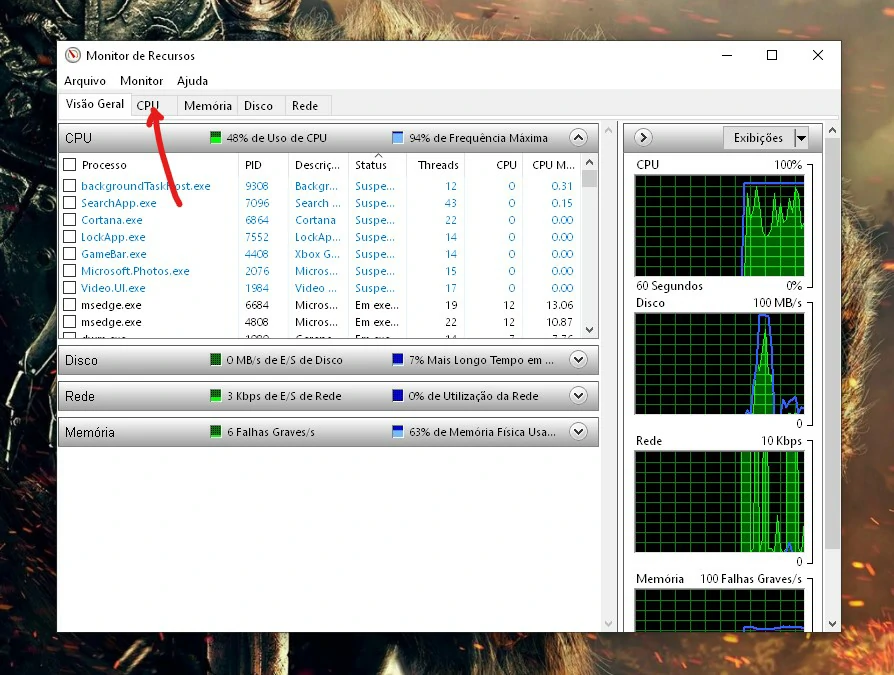Click the CPU usage graph
The width and height of the screenshot is (894, 675).
pos(720,225)
